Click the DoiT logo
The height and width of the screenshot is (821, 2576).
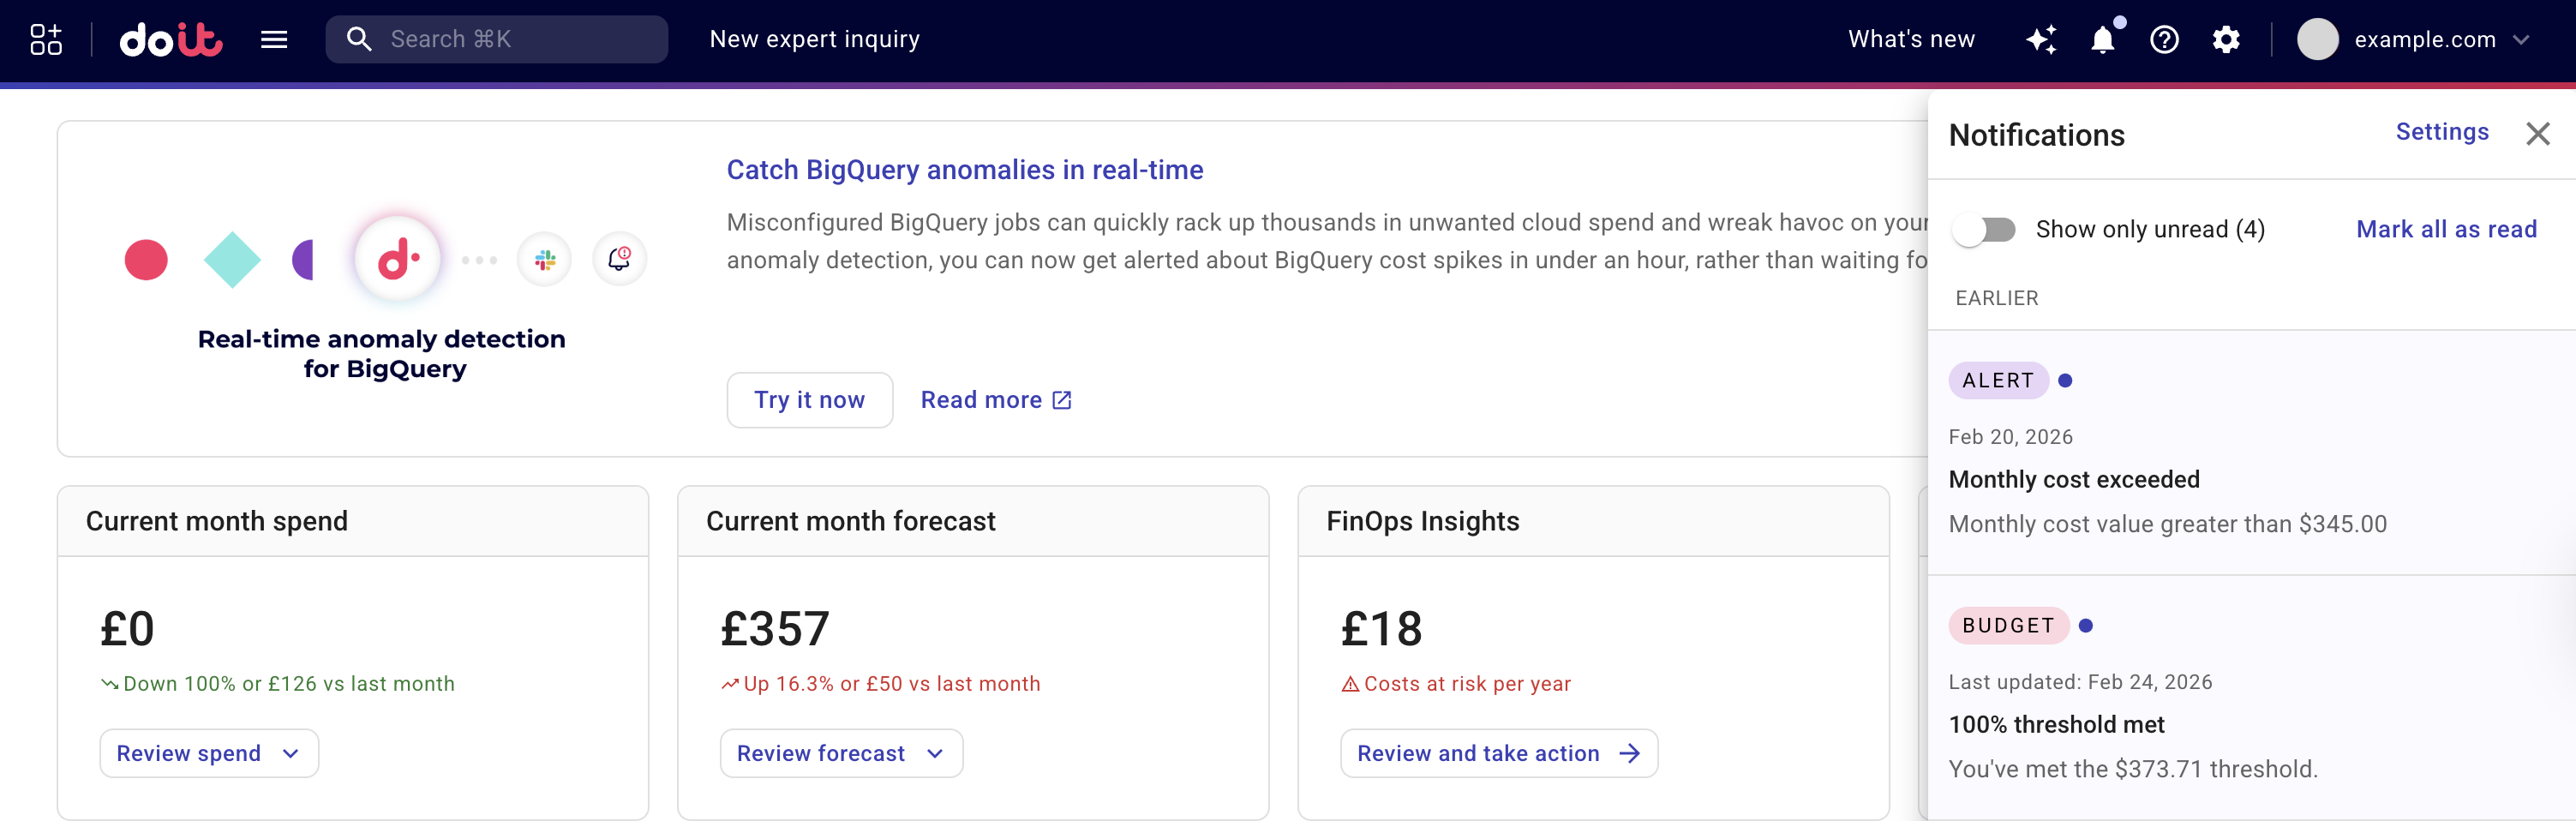(170, 39)
